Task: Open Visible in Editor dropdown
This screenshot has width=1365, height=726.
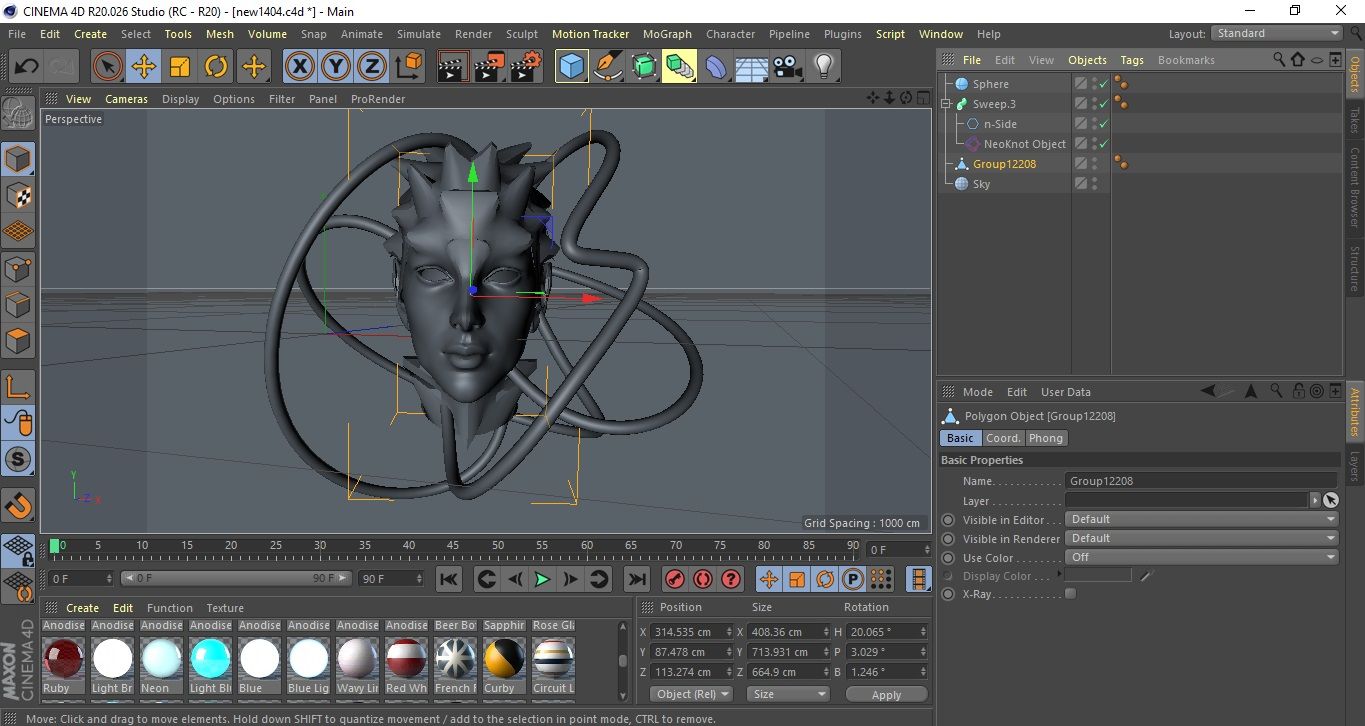Action: coord(1201,519)
